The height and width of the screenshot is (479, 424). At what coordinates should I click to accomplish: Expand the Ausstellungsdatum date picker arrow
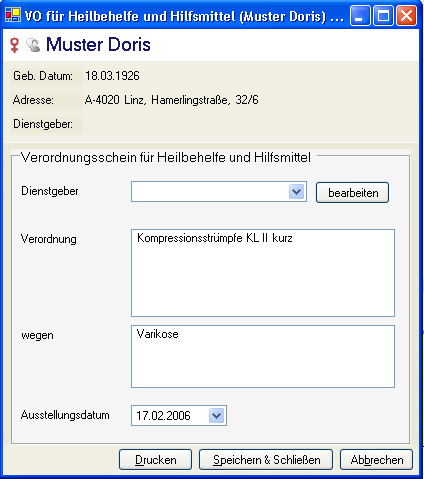pyautogui.click(x=217, y=415)
